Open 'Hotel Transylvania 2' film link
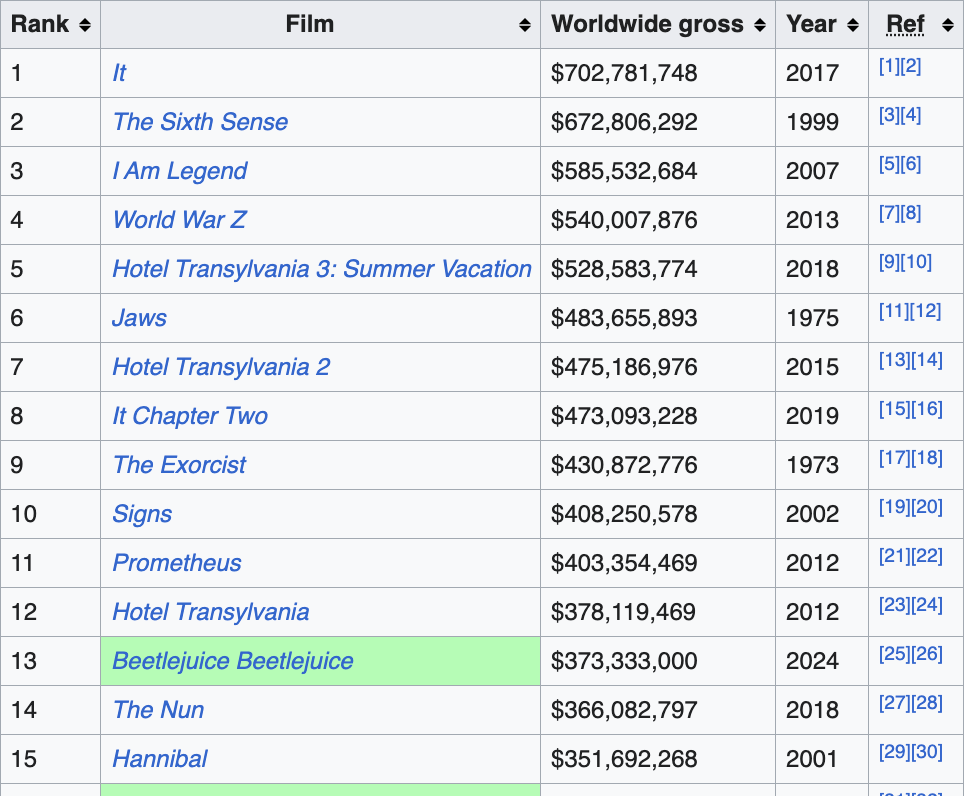This screenshot has height=796, width=964. 221,367
